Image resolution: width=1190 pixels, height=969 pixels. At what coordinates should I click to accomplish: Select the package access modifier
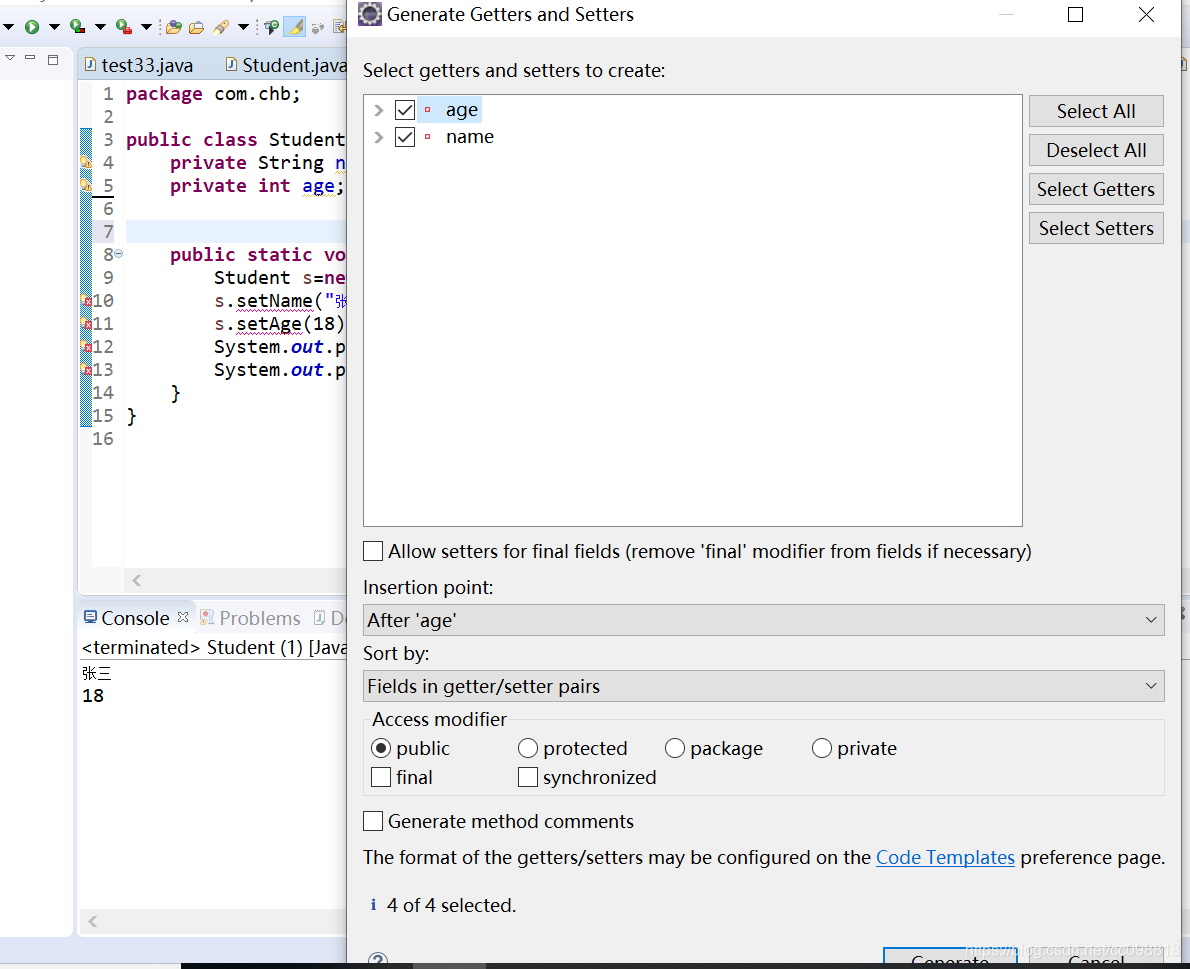[675, 749]
